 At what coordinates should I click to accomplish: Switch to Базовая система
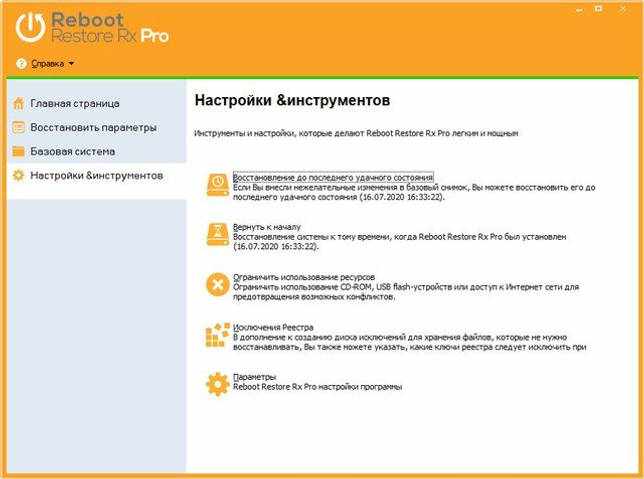(x=73, y=151)
